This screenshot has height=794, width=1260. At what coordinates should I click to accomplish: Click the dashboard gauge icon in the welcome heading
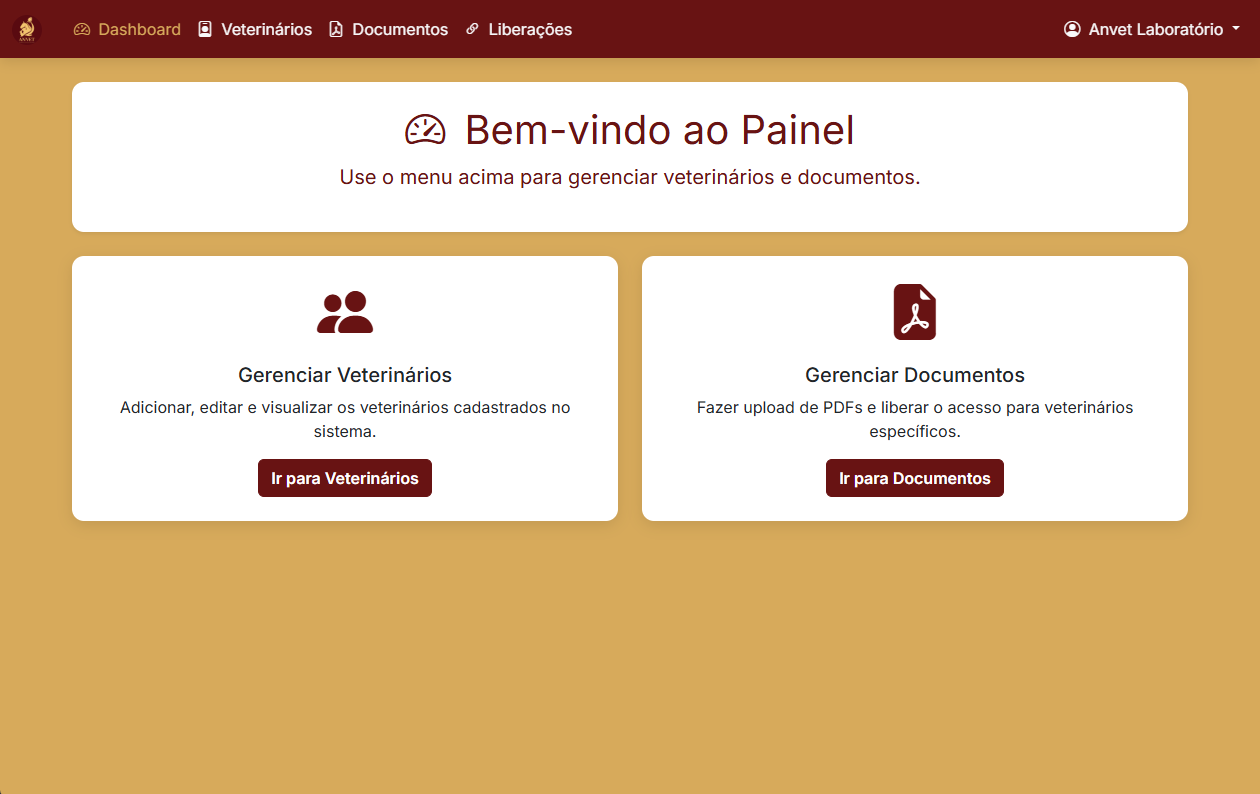(x=425, y=130)
